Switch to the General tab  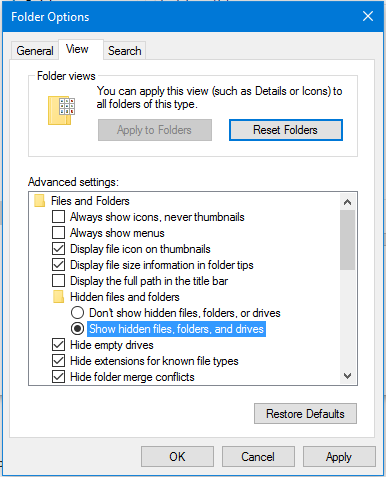point(35,51)
